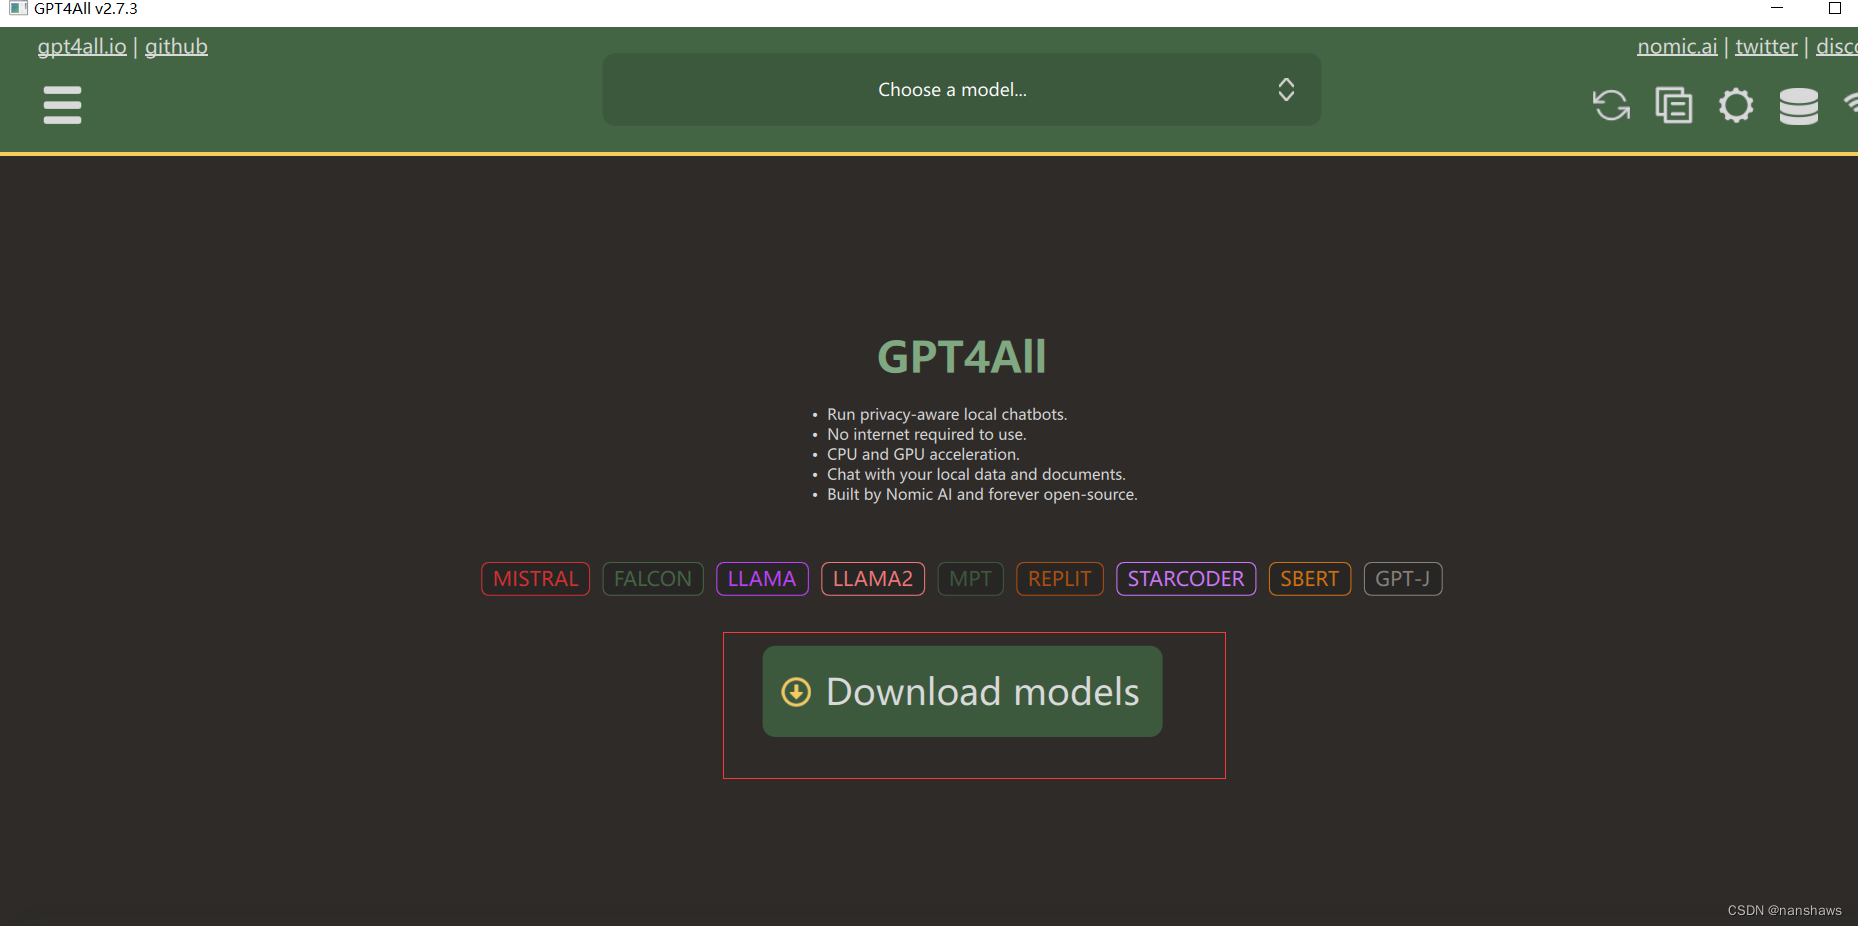Click the up-down chevron in model selector
The image size is (1858, 926).
tap(1286, 90)
